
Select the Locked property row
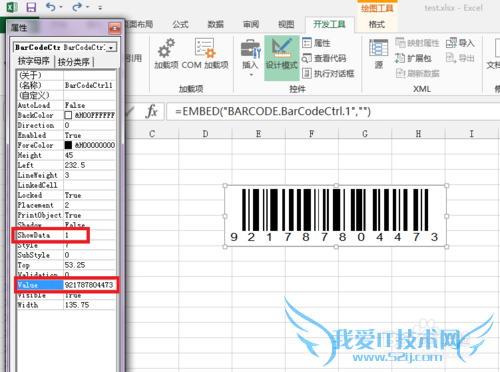pyautogui.click(x=66, y=195)
